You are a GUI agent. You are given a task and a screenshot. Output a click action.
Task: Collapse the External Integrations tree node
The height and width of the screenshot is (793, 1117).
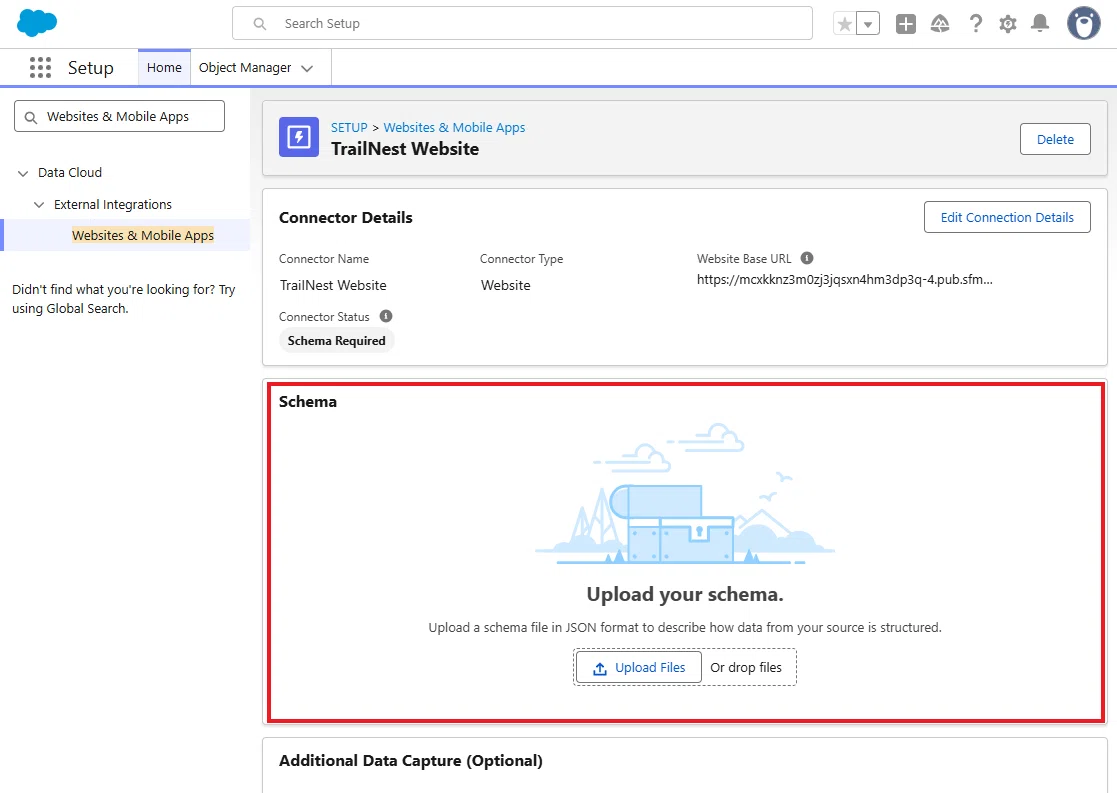click(39, 205)
